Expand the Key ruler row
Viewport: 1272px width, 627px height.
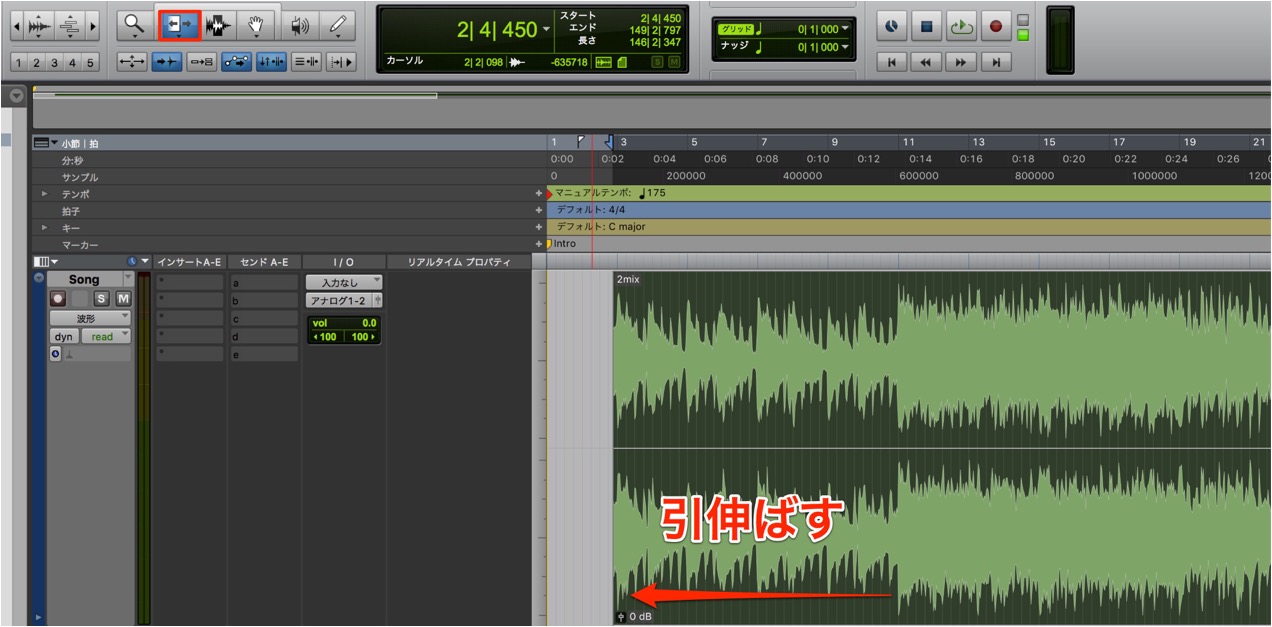[44, 227]
